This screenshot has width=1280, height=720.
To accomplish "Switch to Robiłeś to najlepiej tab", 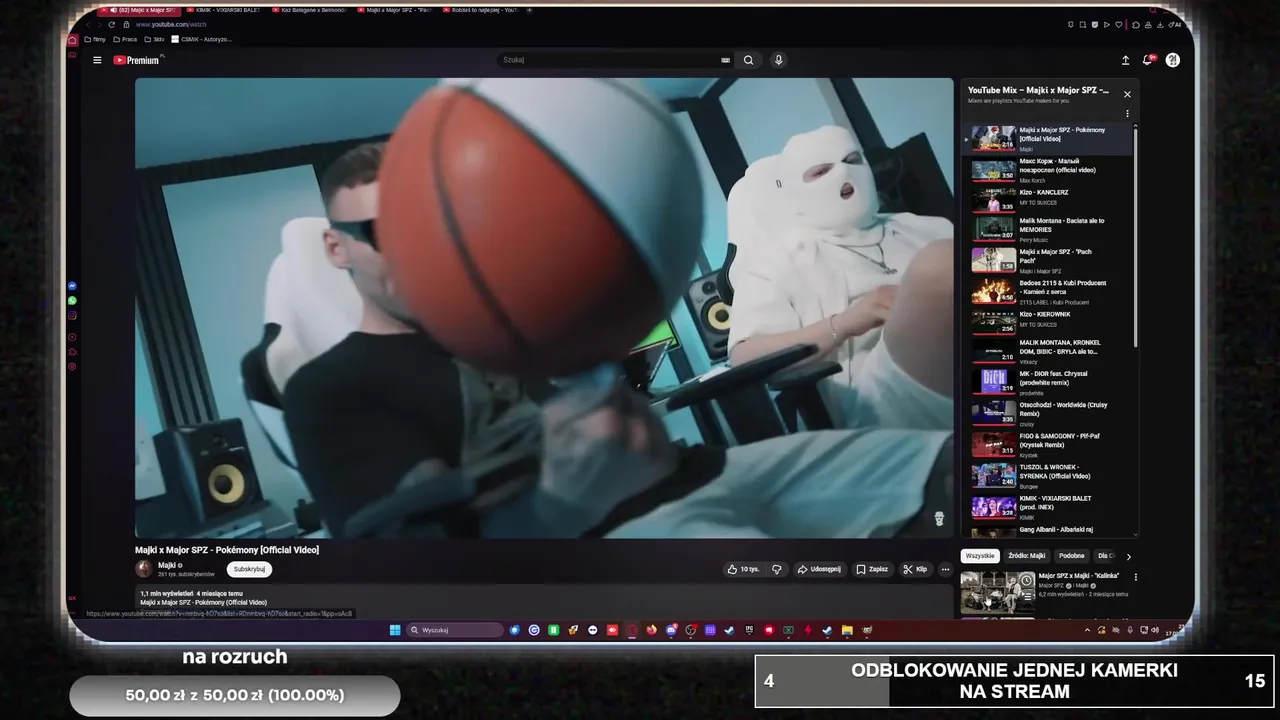I will point(480,10).
